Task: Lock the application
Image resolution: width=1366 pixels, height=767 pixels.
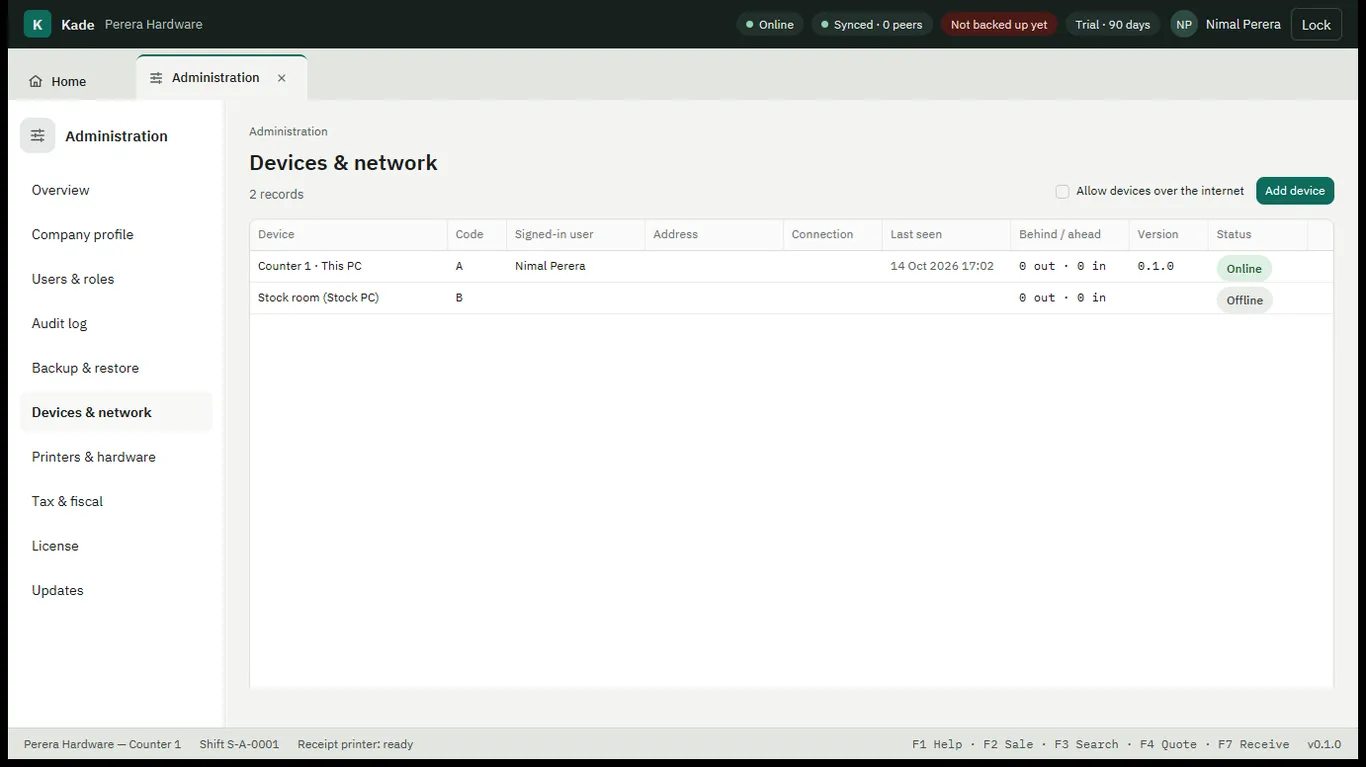Action: click(x=1316, y=24)
